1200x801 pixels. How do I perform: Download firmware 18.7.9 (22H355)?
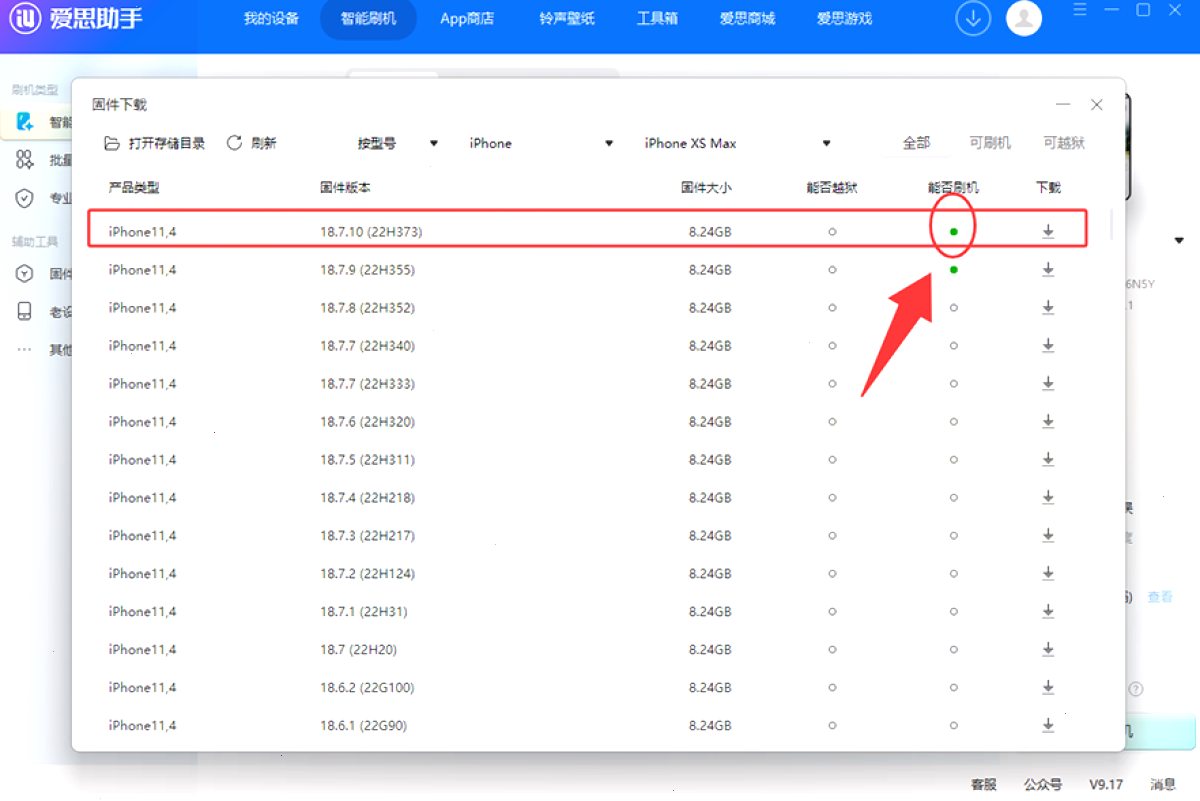click(1048, 270)
